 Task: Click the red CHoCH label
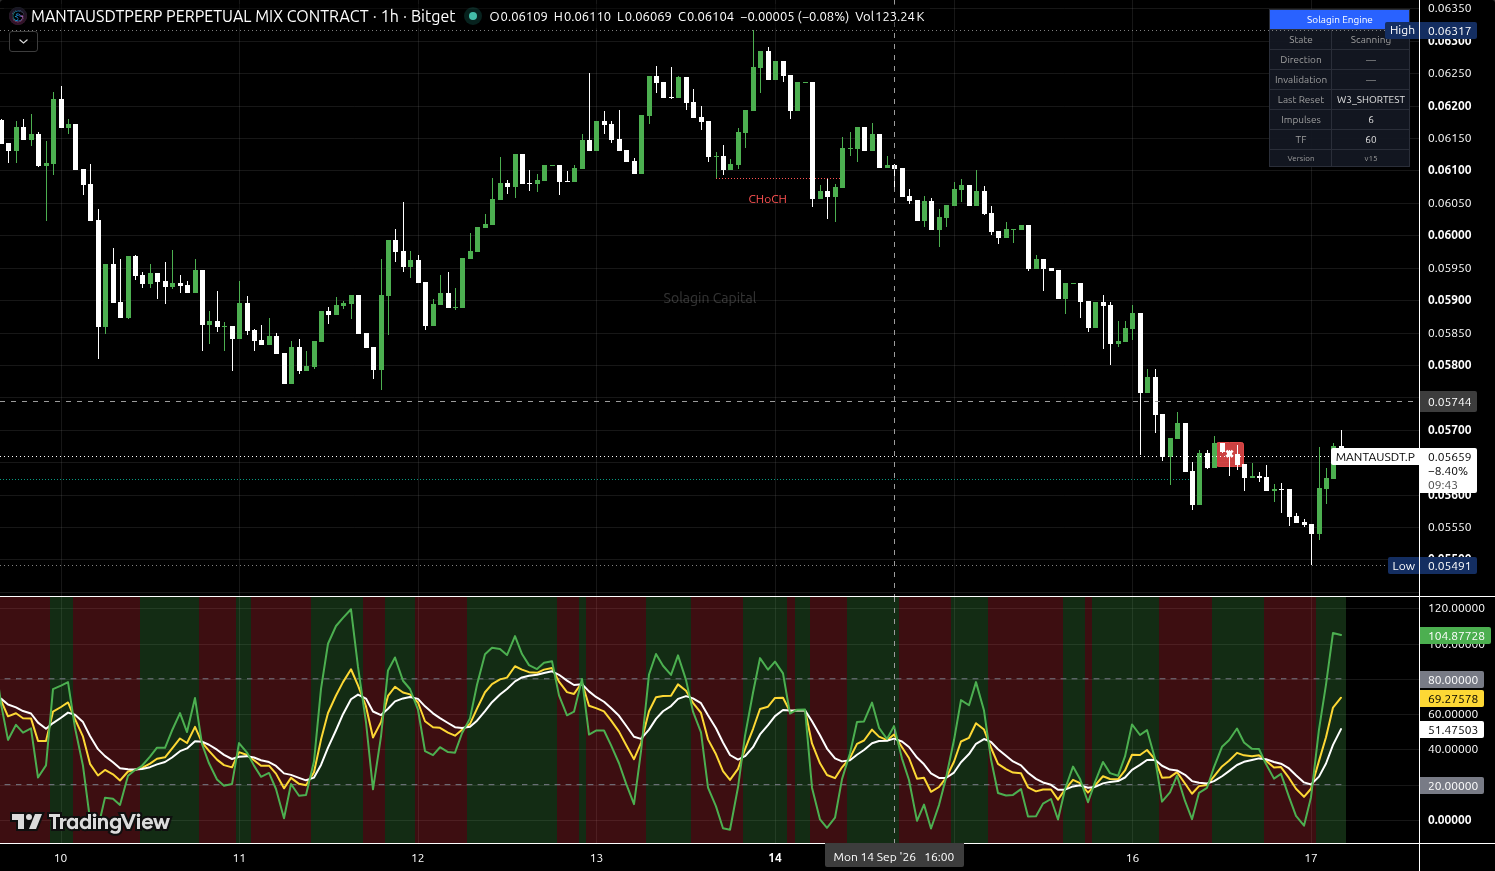click(x=767, y=199)
